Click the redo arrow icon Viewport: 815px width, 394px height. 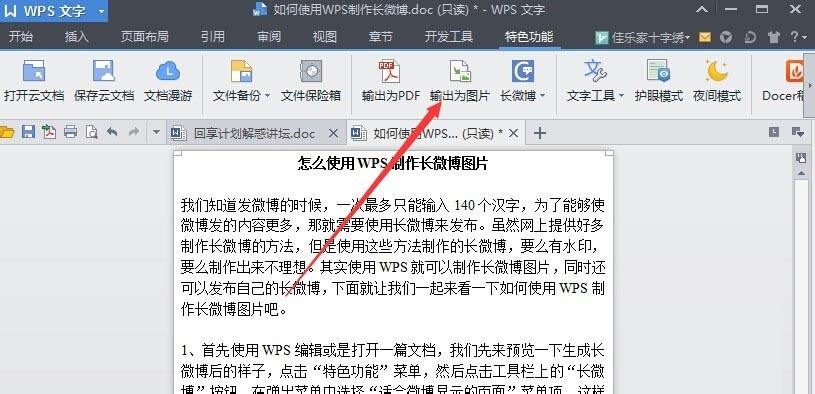coord(134,132)
